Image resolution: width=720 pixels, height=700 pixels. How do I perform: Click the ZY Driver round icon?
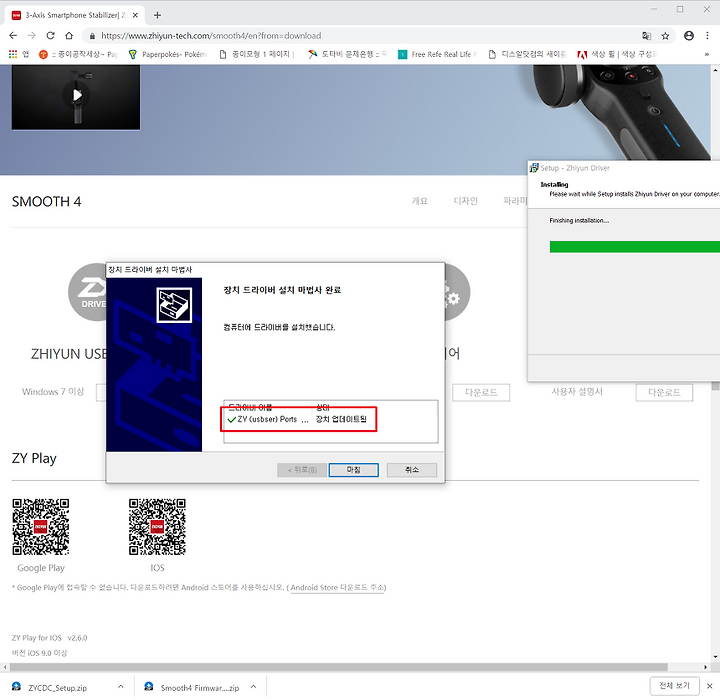tap(87, 292)
